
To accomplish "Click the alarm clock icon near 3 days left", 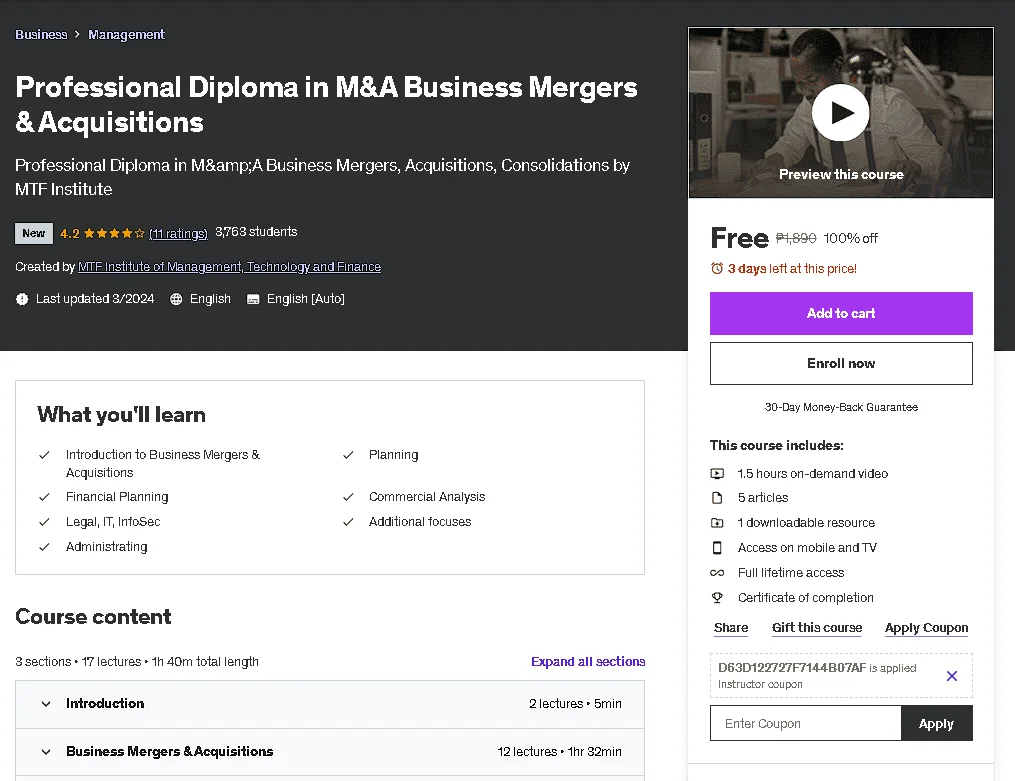I will 717,269.
